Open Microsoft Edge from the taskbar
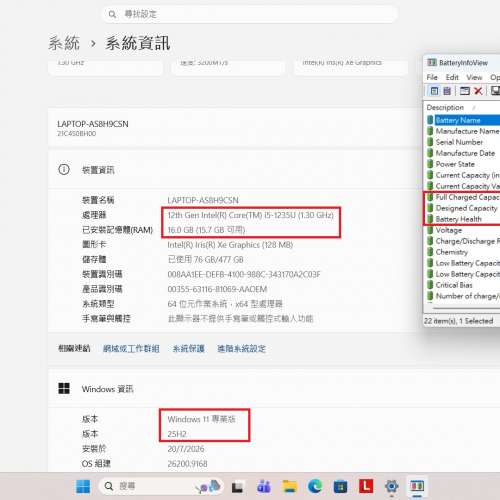Image resolution: width=500 pixels, height=500 pixels. 315,486
